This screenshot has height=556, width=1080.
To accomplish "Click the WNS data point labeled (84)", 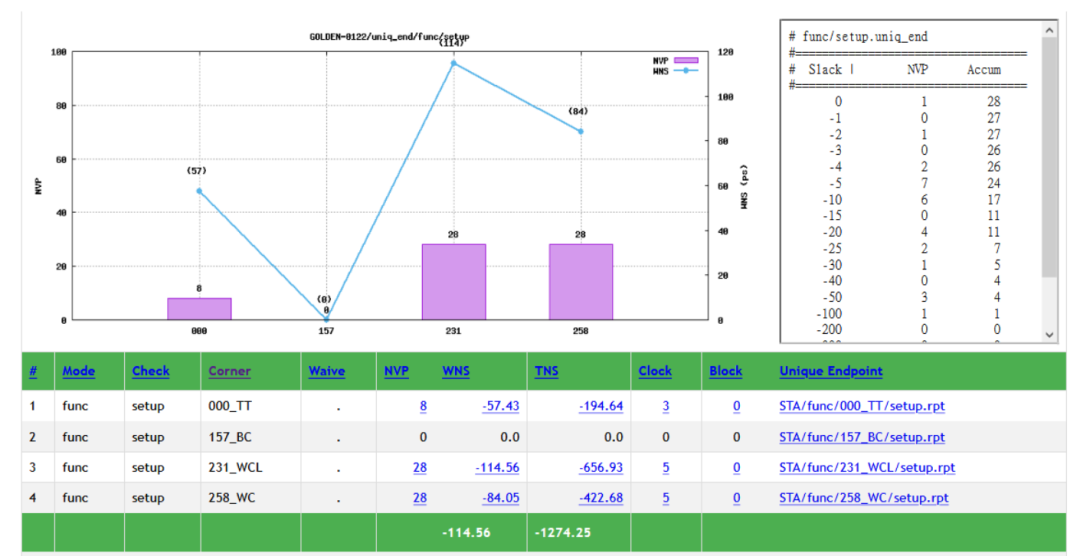I will [581, 132].
